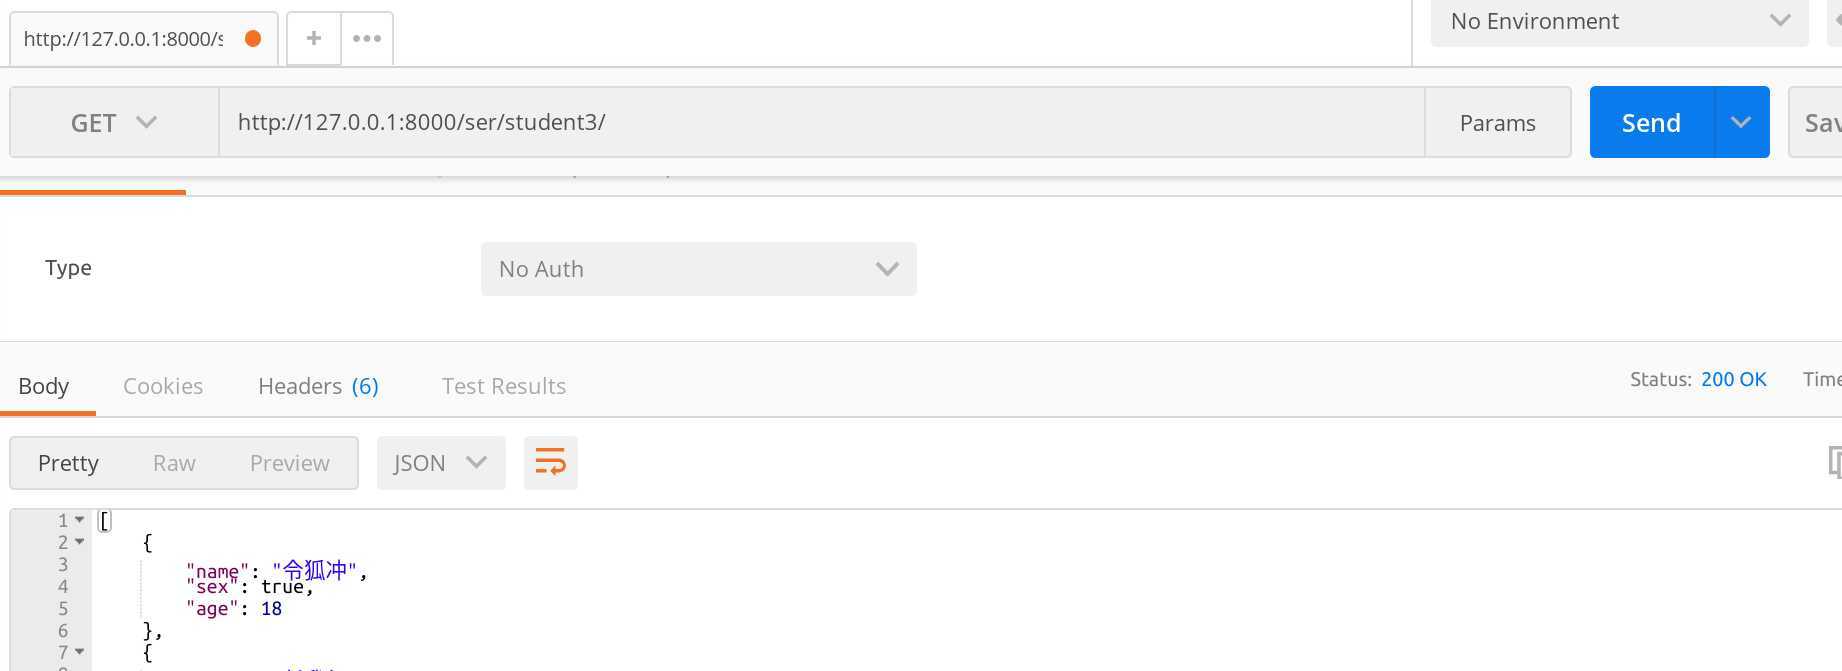The width and height of the screenshot is (1842, 671).
Task: Click the Params button
Action: pyautogui.click(x=1497, y=122)
